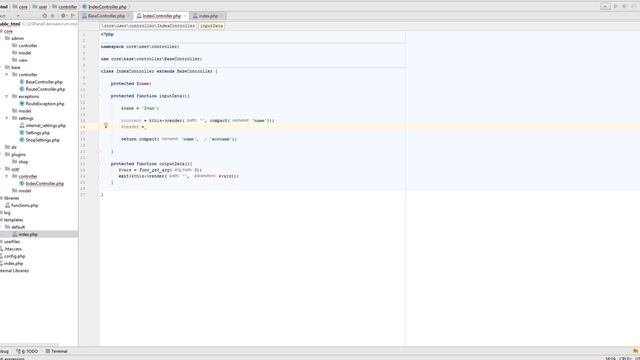Select the admin folder in project tree
Viewport: 640px width, 360px height.
[17, 38]
